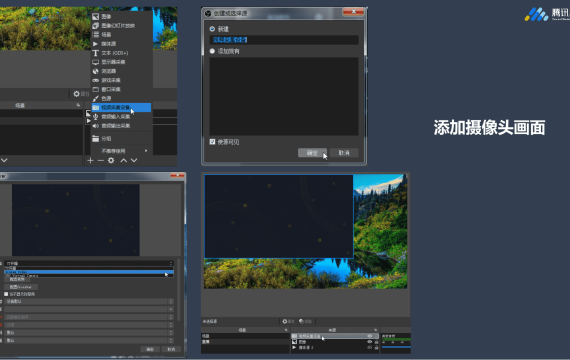Toggle the lock for Media Source 2
Image resolution: width=570 pixels, height=360 pixels.
376,348
